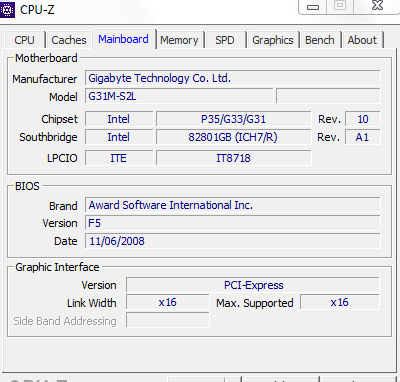This screenshot has height=382, width=400.
Task: Click the Link Width label
Action: click(x=92, y=303)
